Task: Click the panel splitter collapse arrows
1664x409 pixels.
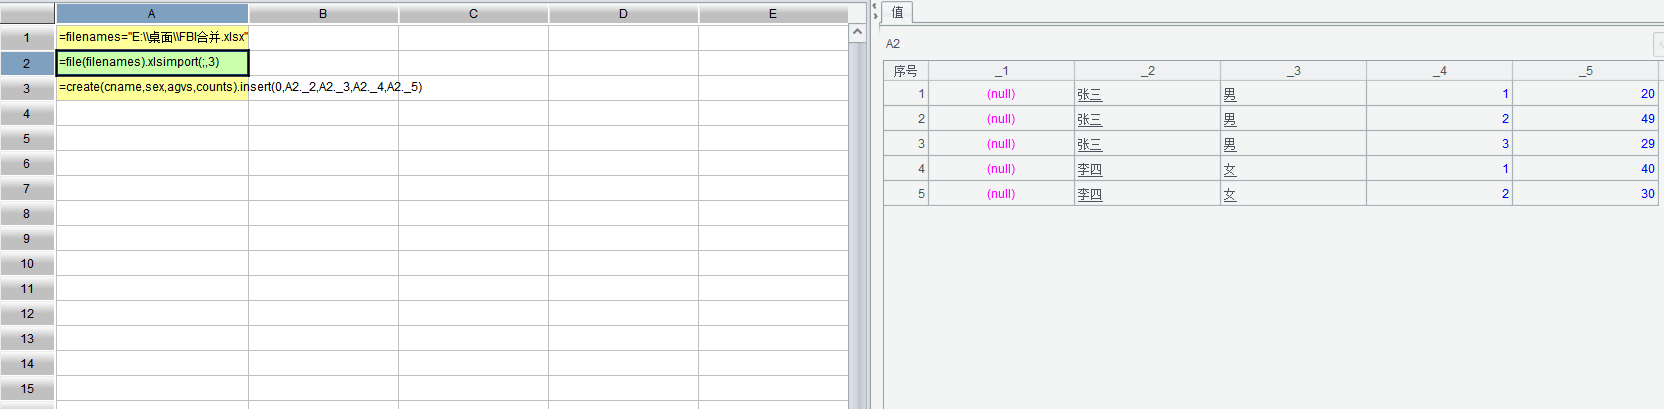Action: pyautogui.click(x=875, y=12)
